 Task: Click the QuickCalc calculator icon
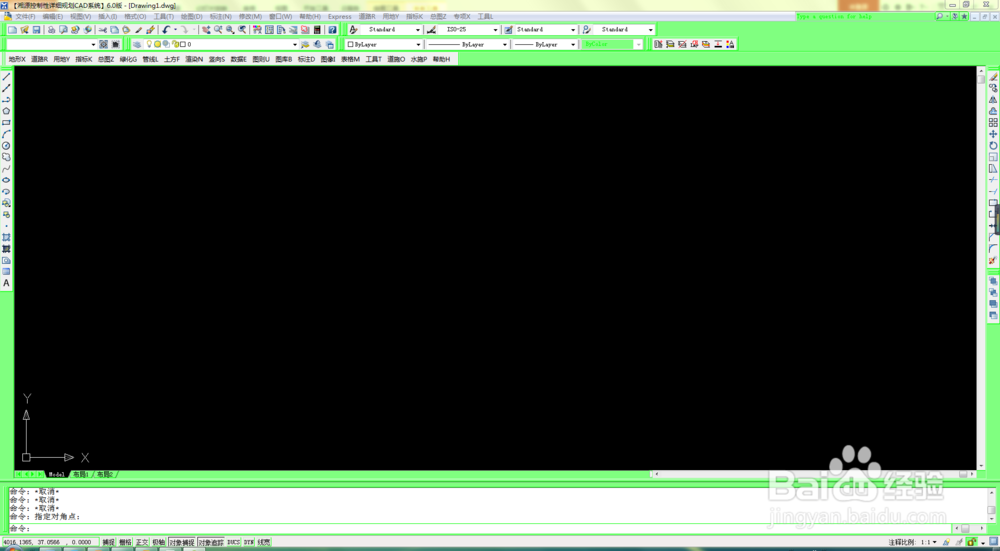tap(317, 29)
